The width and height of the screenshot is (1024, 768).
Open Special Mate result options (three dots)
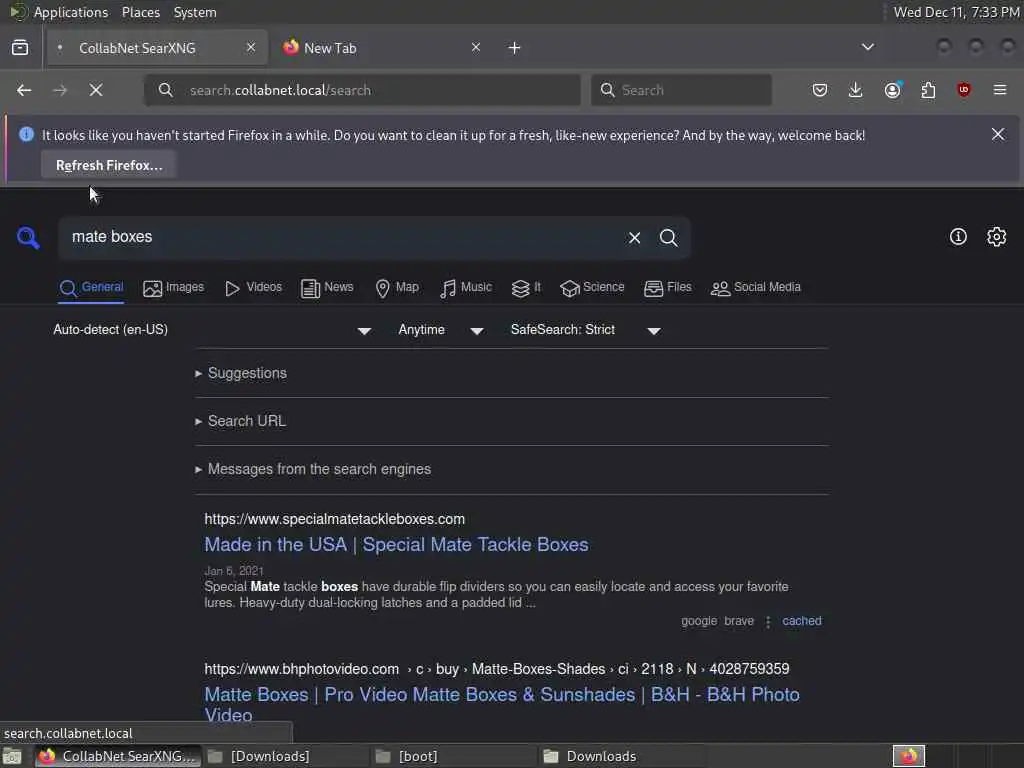click(768, 622)
